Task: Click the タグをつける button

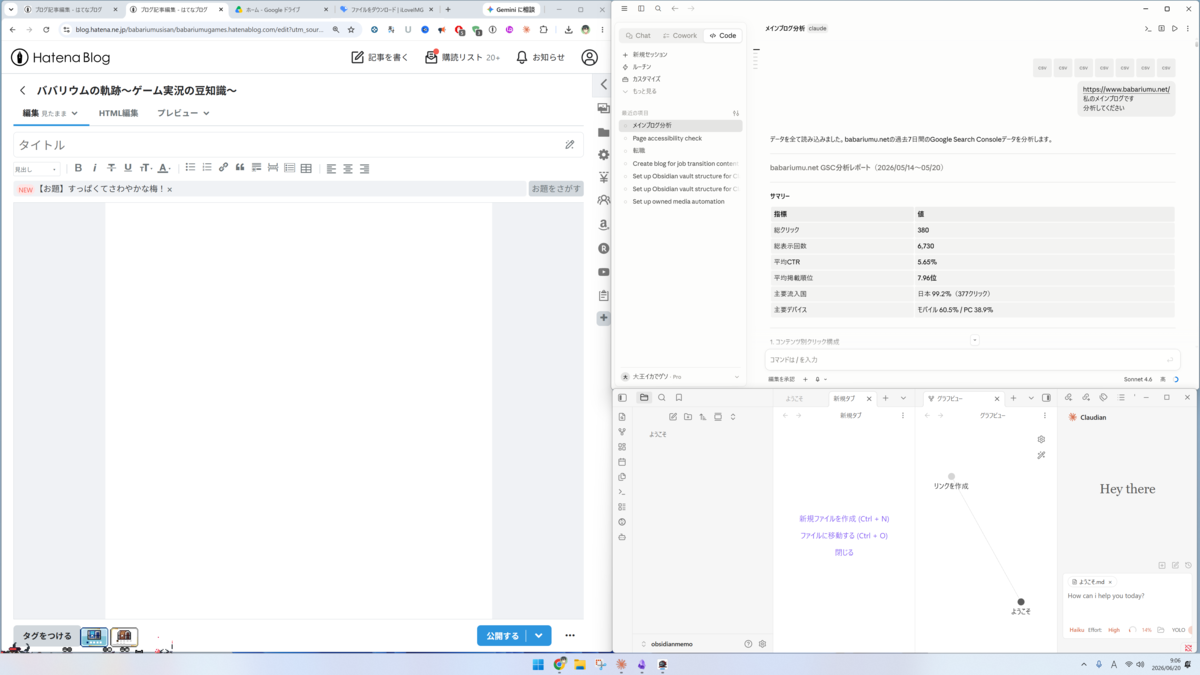Action: coord(47,636)
